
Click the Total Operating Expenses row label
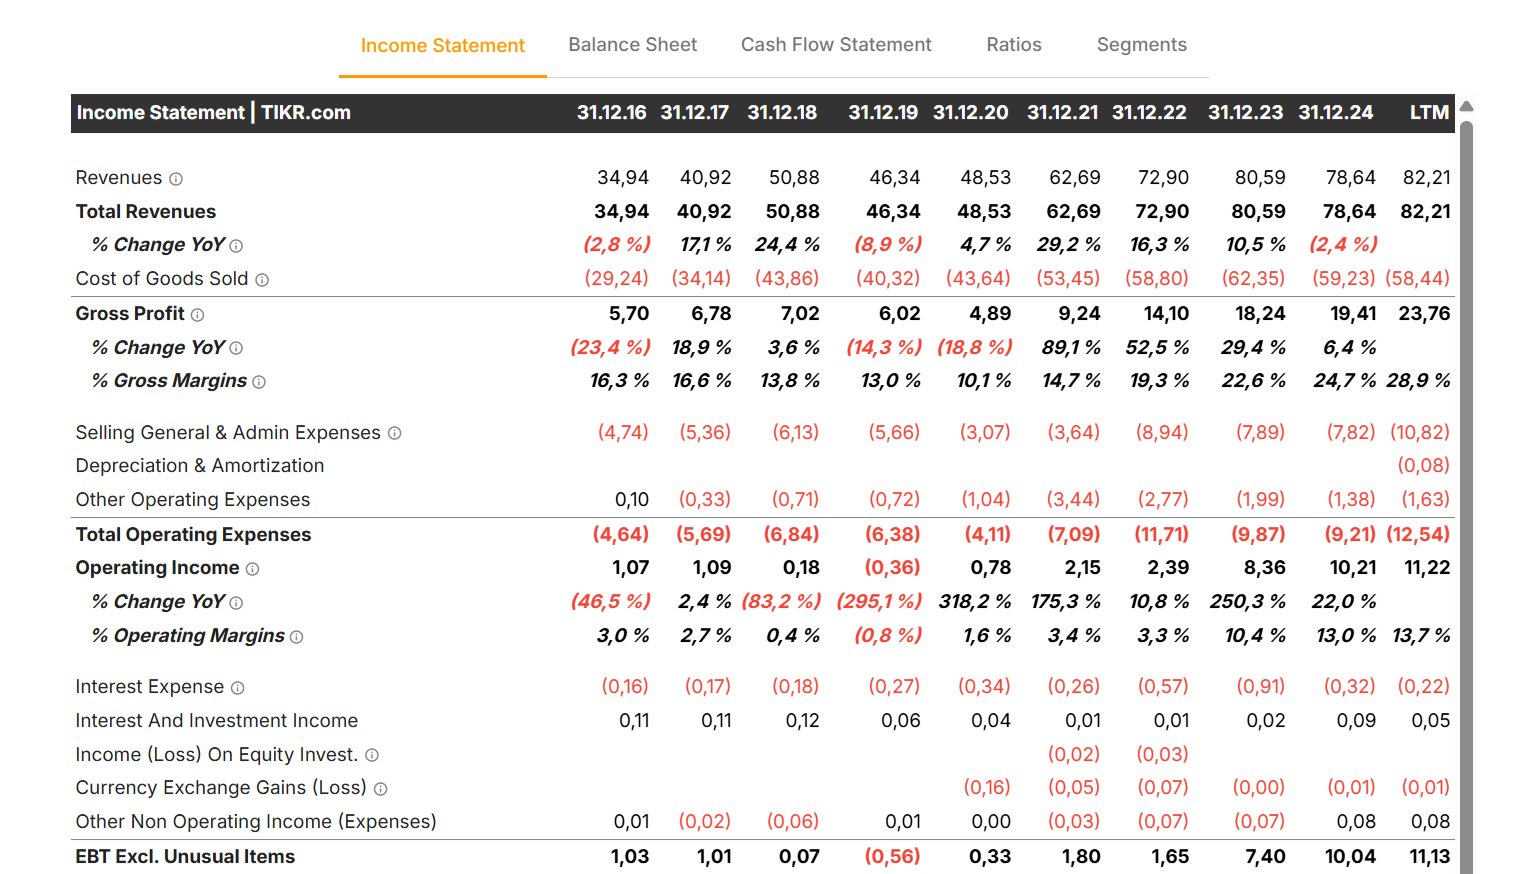click(x=193, y=535)
